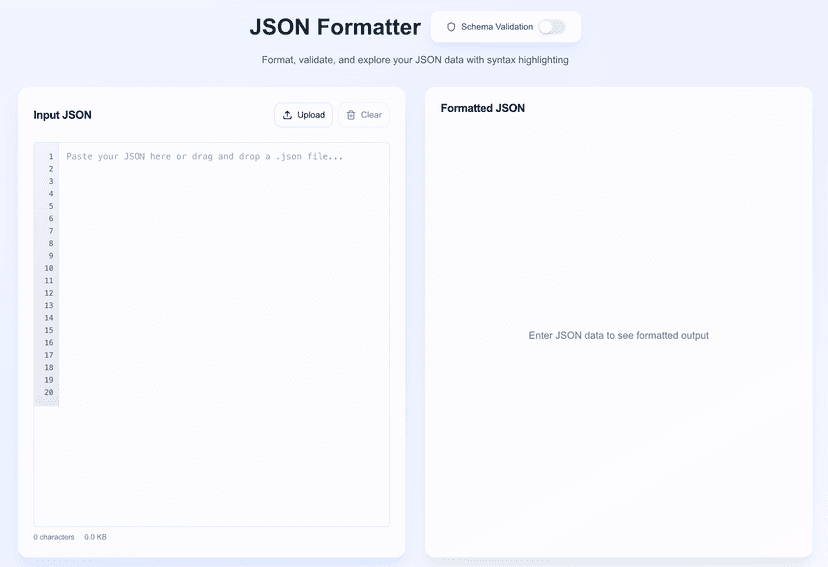Click the "Formatted JSON" panel heading
Image resolution: width=828 pixels, height=567 pixels.
pos(482,108)
